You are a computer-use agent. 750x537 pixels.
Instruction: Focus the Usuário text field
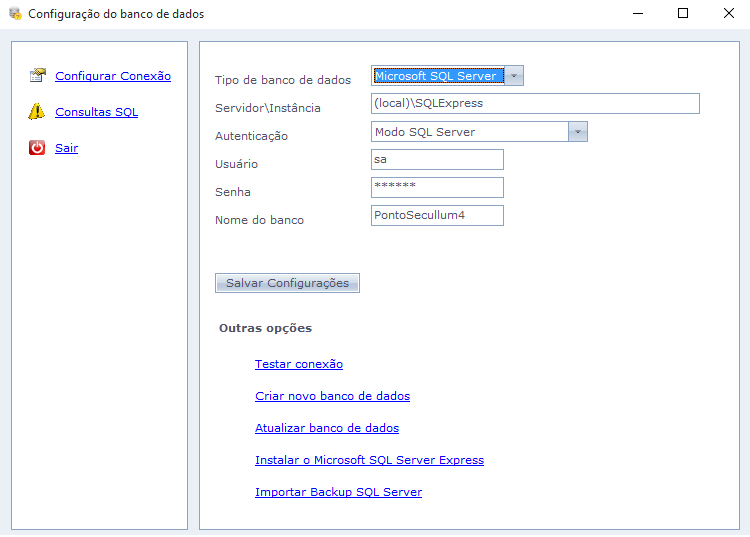tap(436, 160)
